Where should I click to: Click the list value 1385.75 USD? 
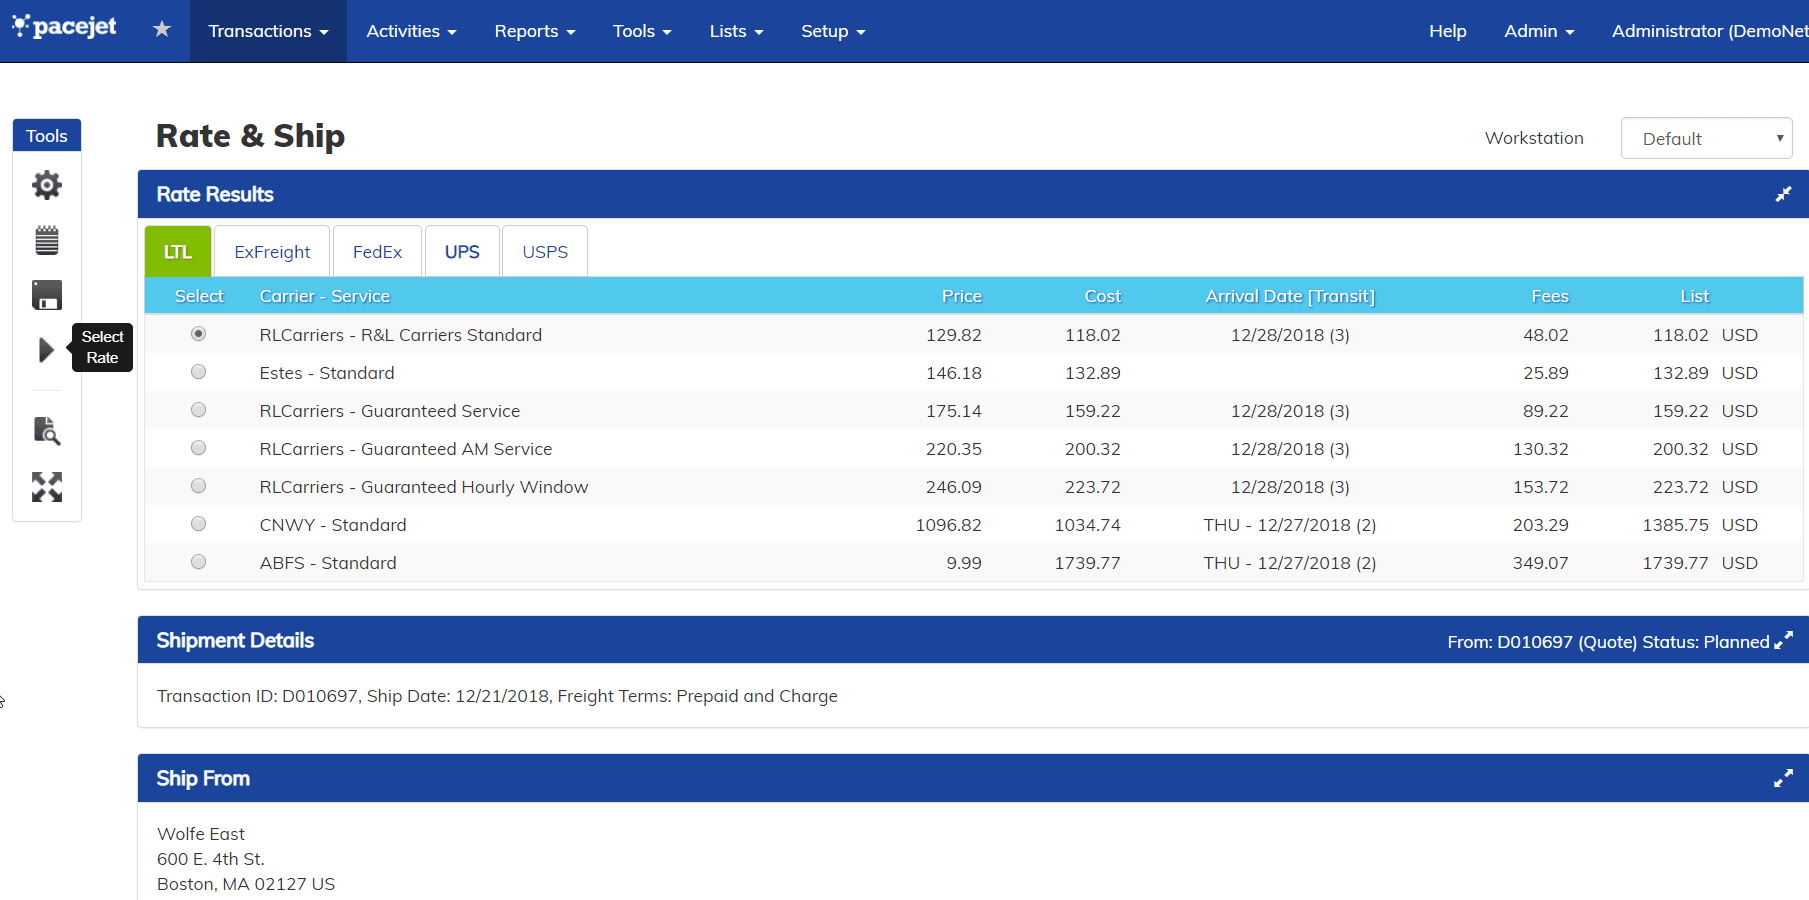(x=1700, y=525)
